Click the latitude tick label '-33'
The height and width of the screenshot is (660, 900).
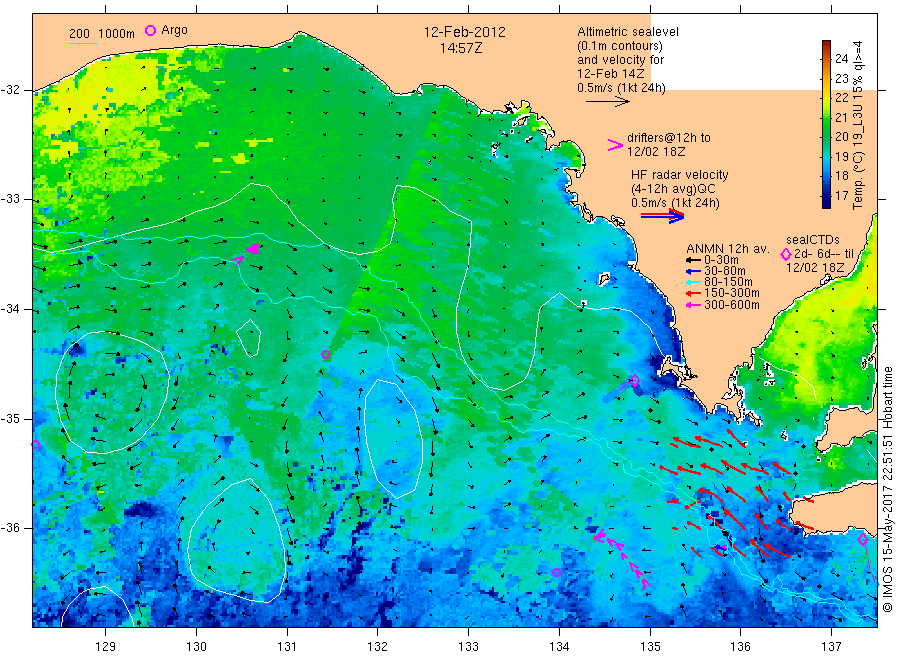pos(10,199)
